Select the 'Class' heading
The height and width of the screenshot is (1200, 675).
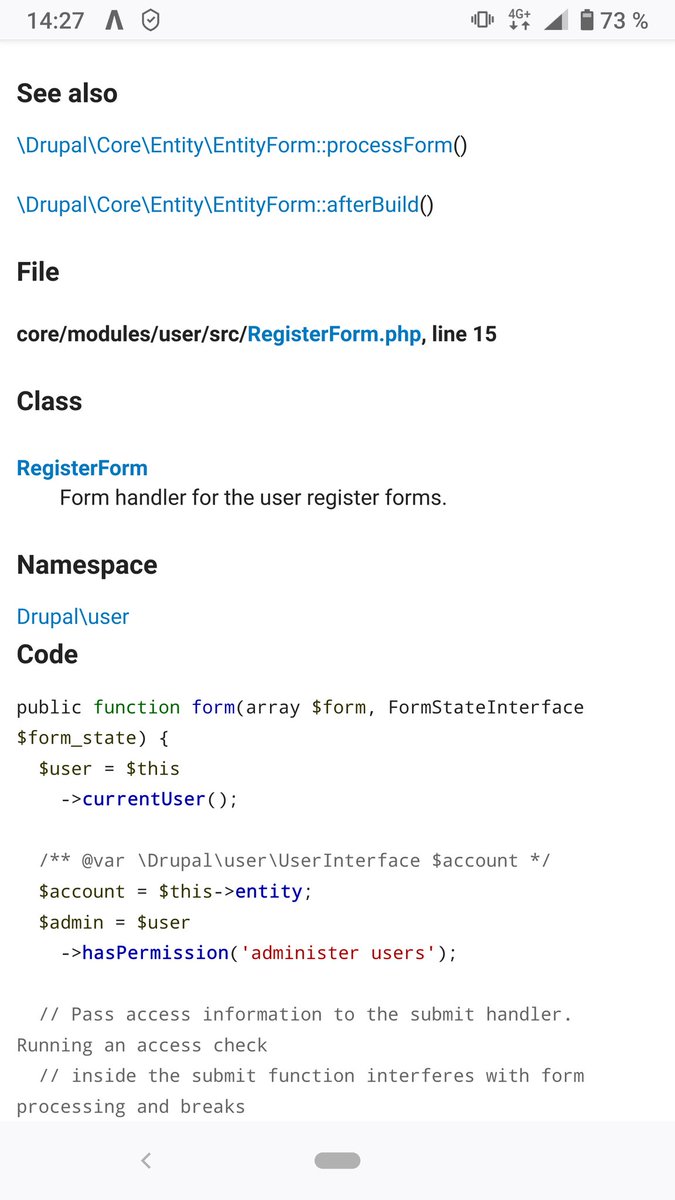pos(49,401)
